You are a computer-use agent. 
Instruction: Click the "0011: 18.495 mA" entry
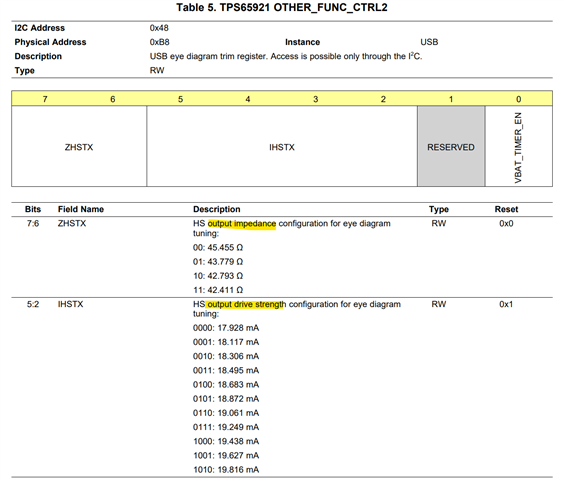[226, 370]
